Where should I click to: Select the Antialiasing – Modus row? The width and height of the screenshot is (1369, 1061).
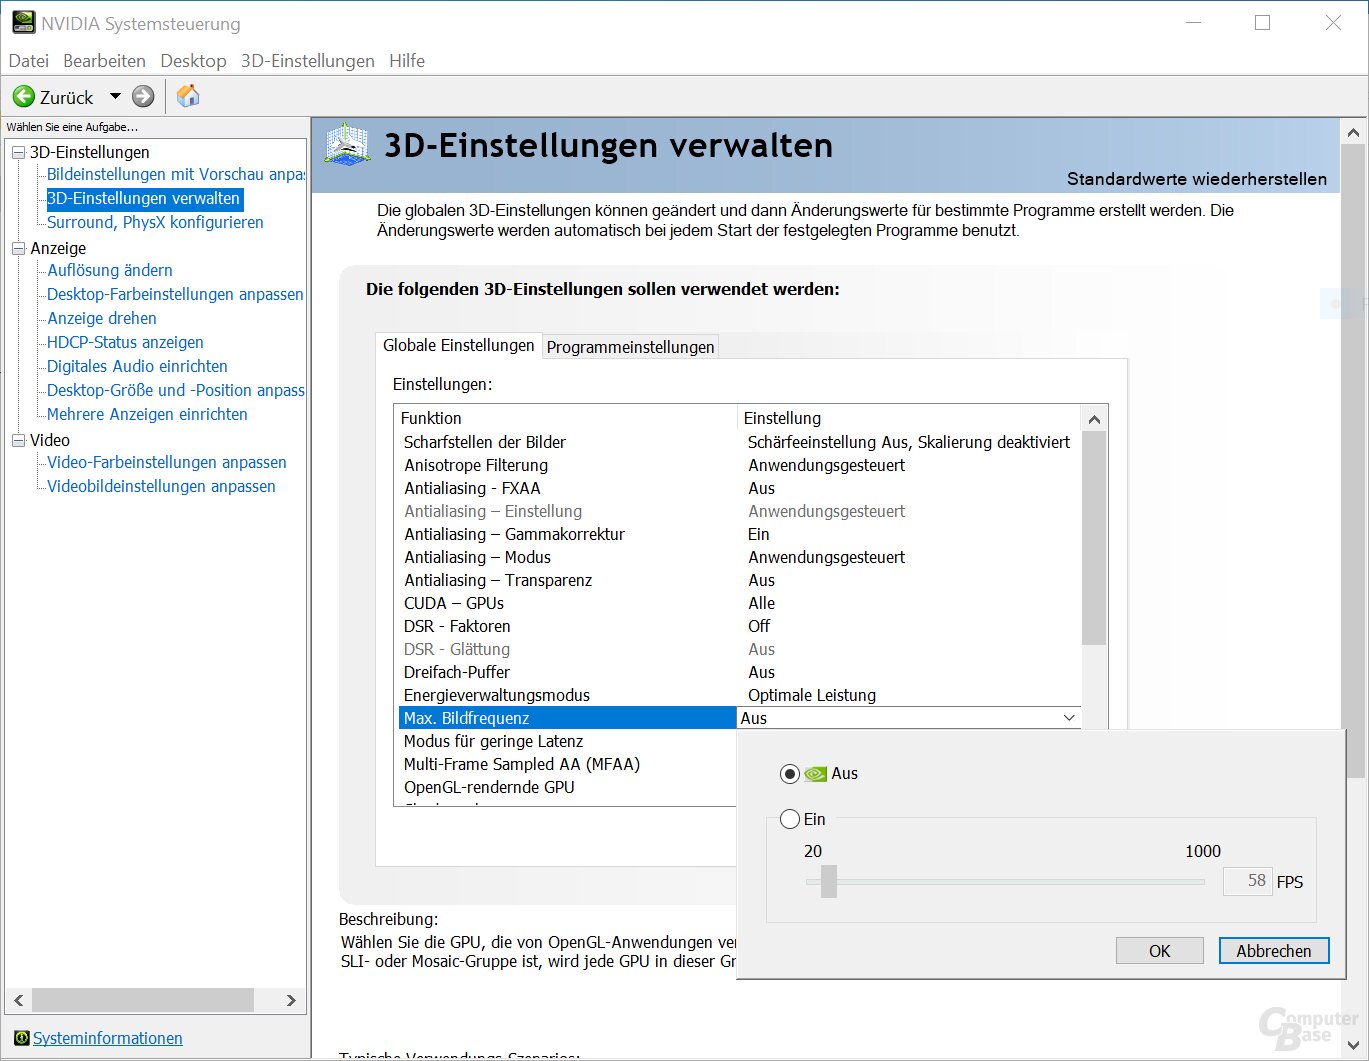tap(739, 557)
